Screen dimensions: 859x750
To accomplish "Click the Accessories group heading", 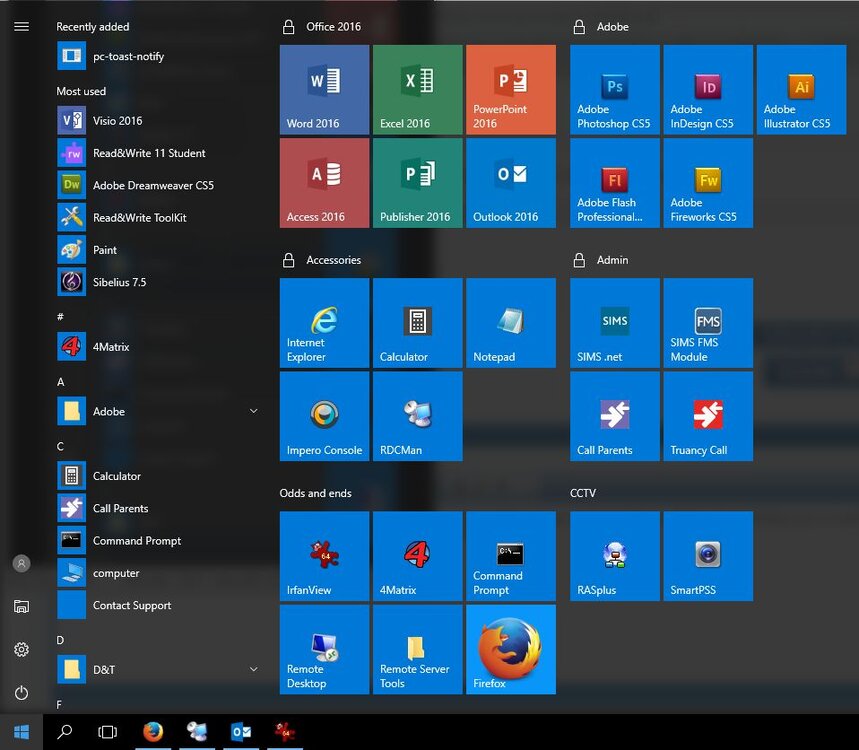I will tap(333, 260).
